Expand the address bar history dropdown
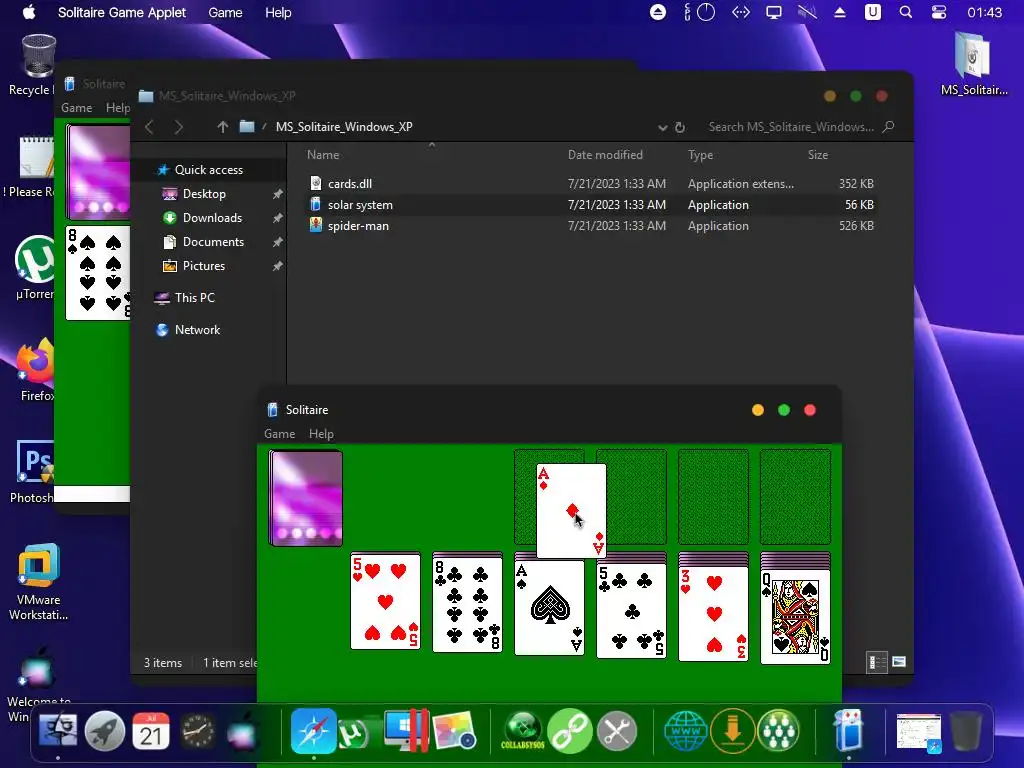This screenshot has width=1024, height=768. (x=662, y=127)
